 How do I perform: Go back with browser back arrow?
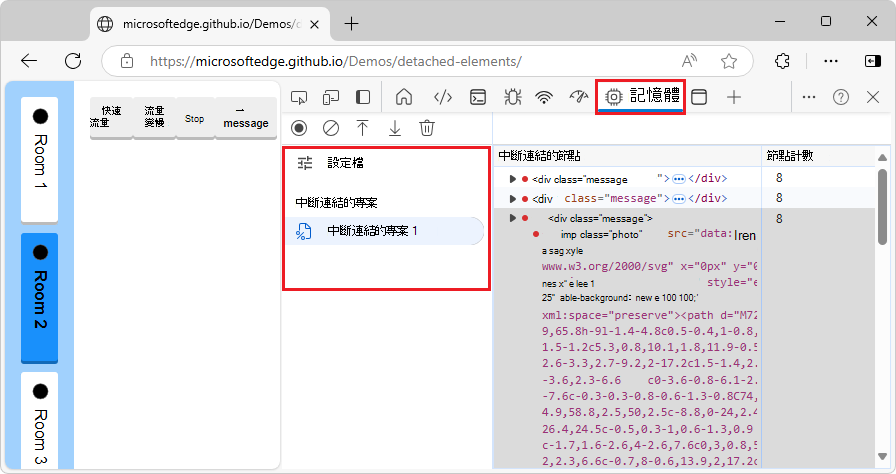[x=29, y=61]
